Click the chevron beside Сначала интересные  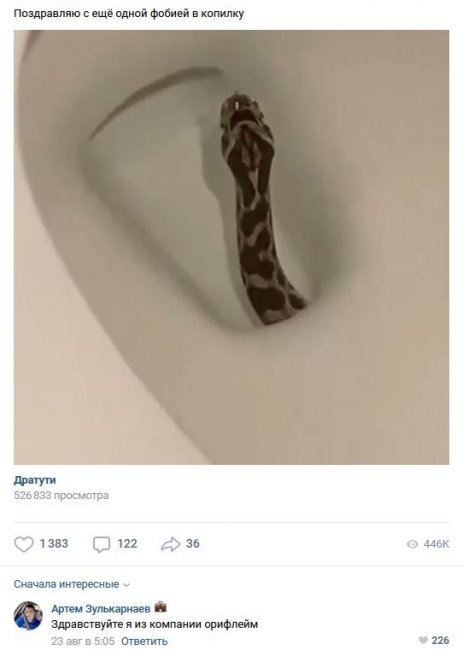coord(127,585)
